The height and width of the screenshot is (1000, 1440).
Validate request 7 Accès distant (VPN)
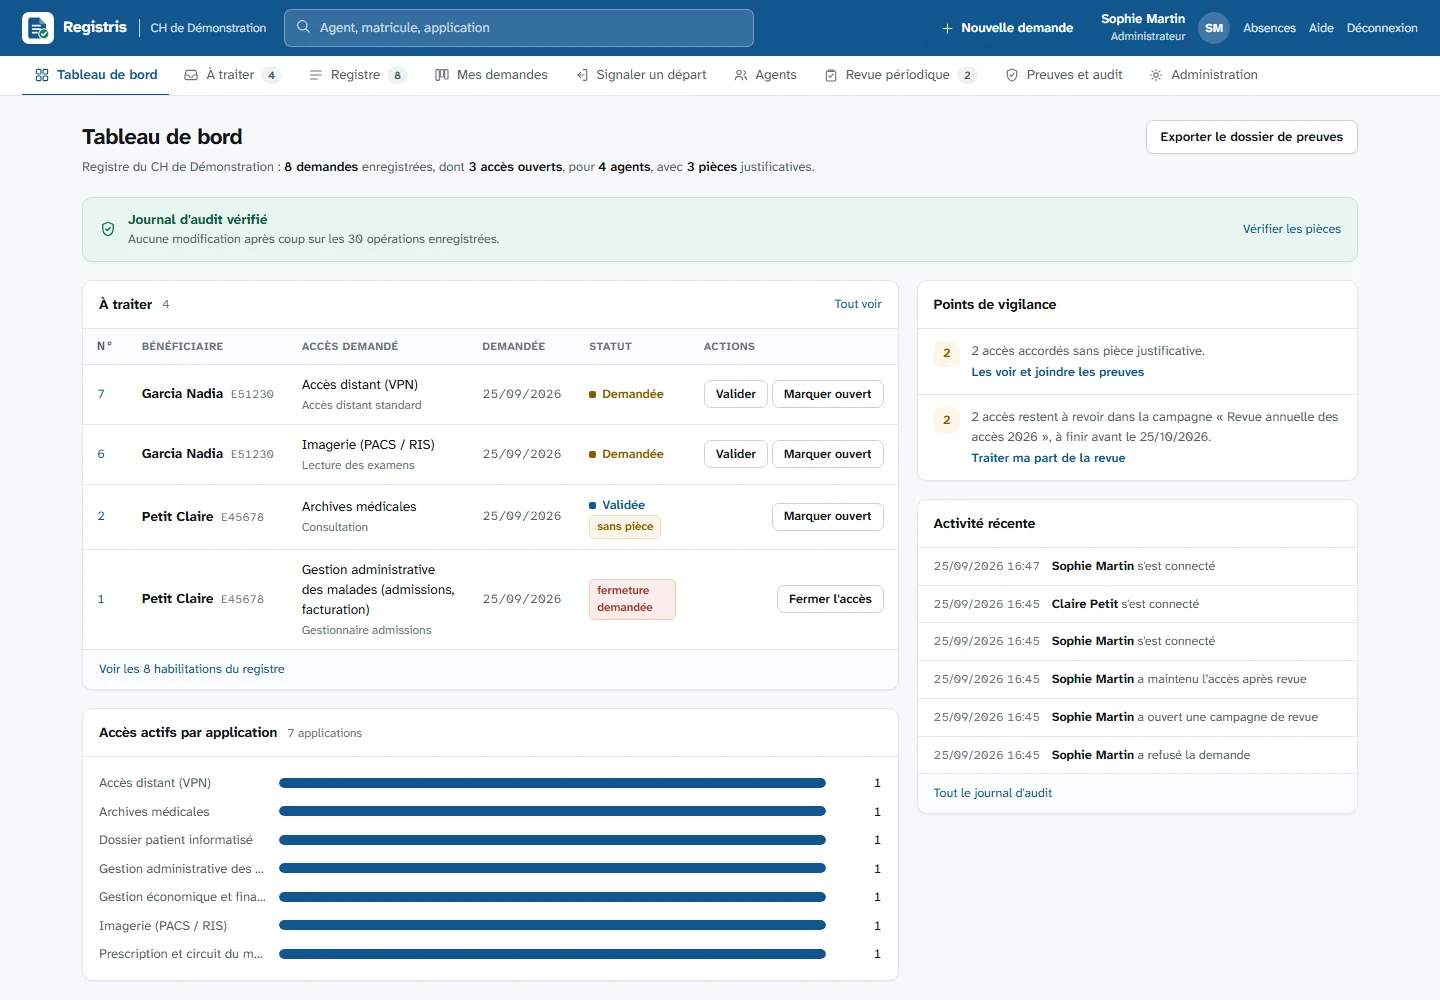tap(736, 394)
